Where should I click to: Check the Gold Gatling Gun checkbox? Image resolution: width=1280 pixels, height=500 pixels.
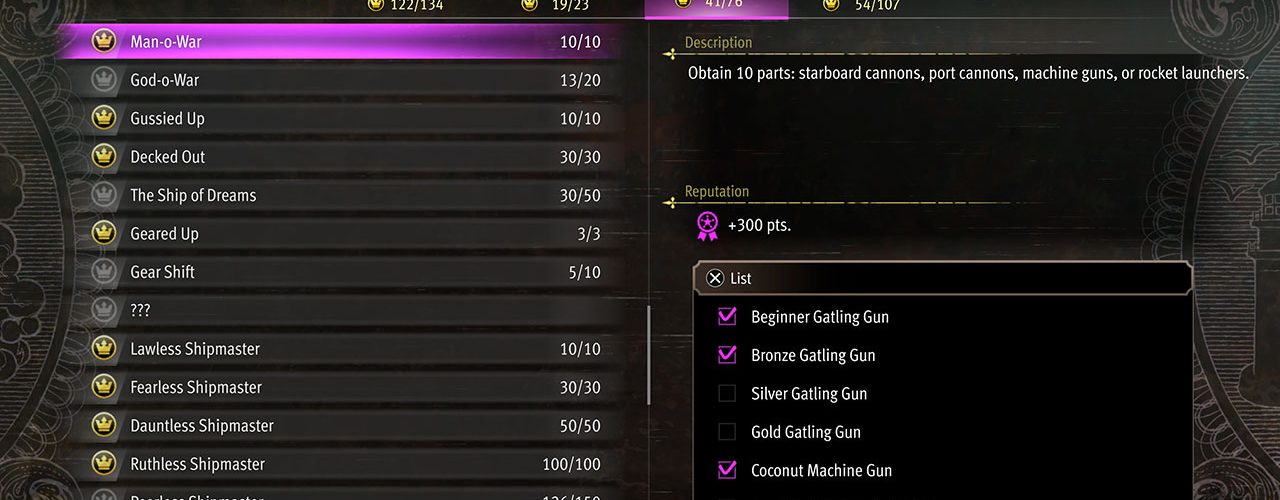(x=727, y=432)
